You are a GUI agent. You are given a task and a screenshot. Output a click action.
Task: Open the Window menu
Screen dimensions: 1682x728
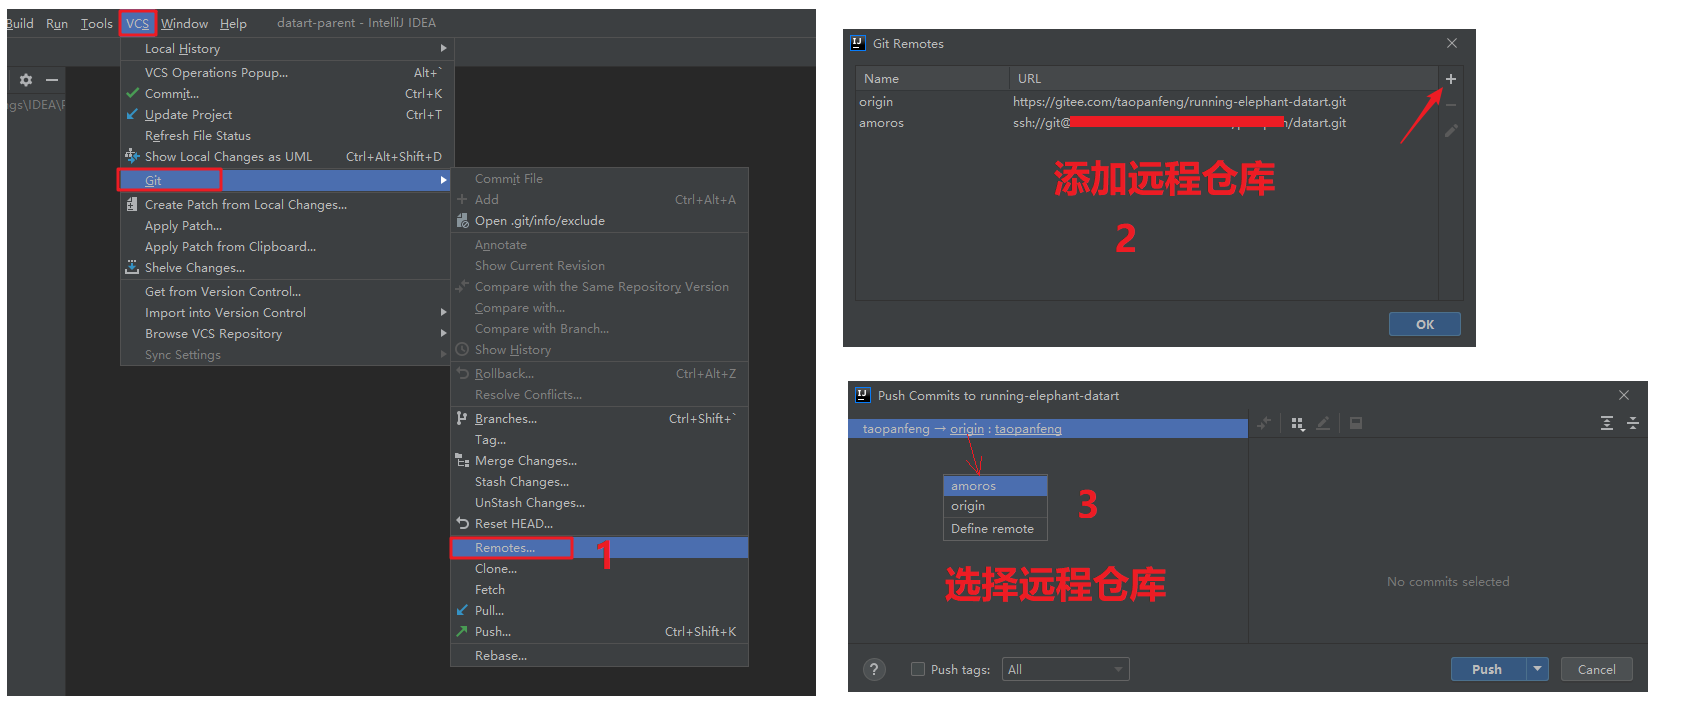pos(184,23)
